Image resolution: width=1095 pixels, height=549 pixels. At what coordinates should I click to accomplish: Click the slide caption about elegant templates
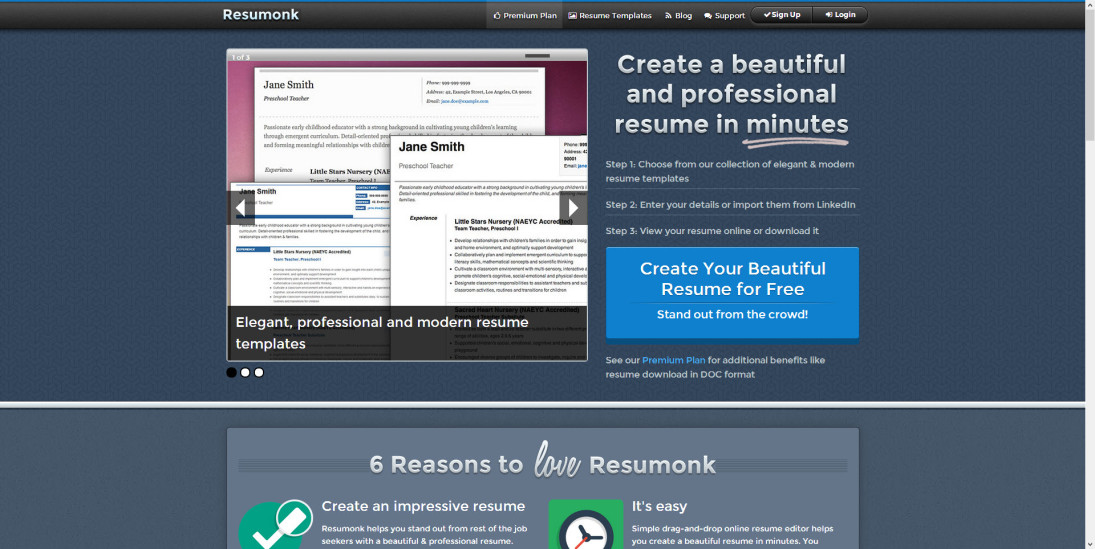pos(407,333)
